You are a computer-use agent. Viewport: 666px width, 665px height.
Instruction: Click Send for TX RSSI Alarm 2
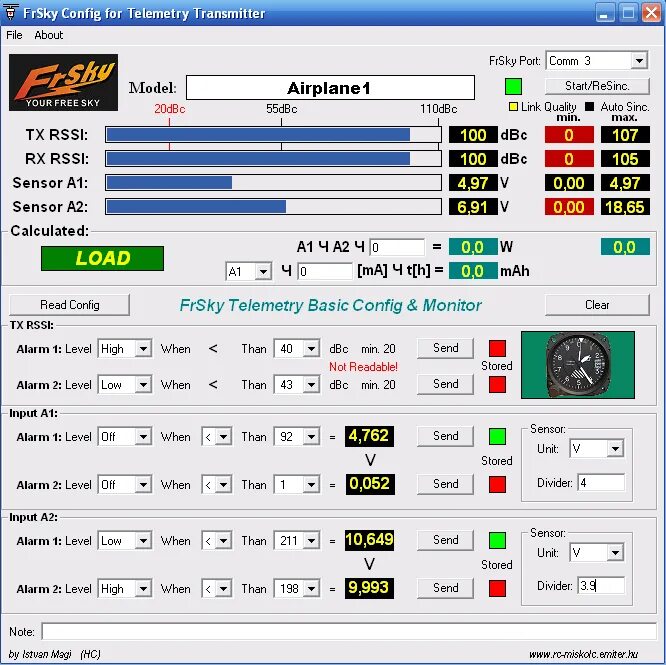coord(445,384)
